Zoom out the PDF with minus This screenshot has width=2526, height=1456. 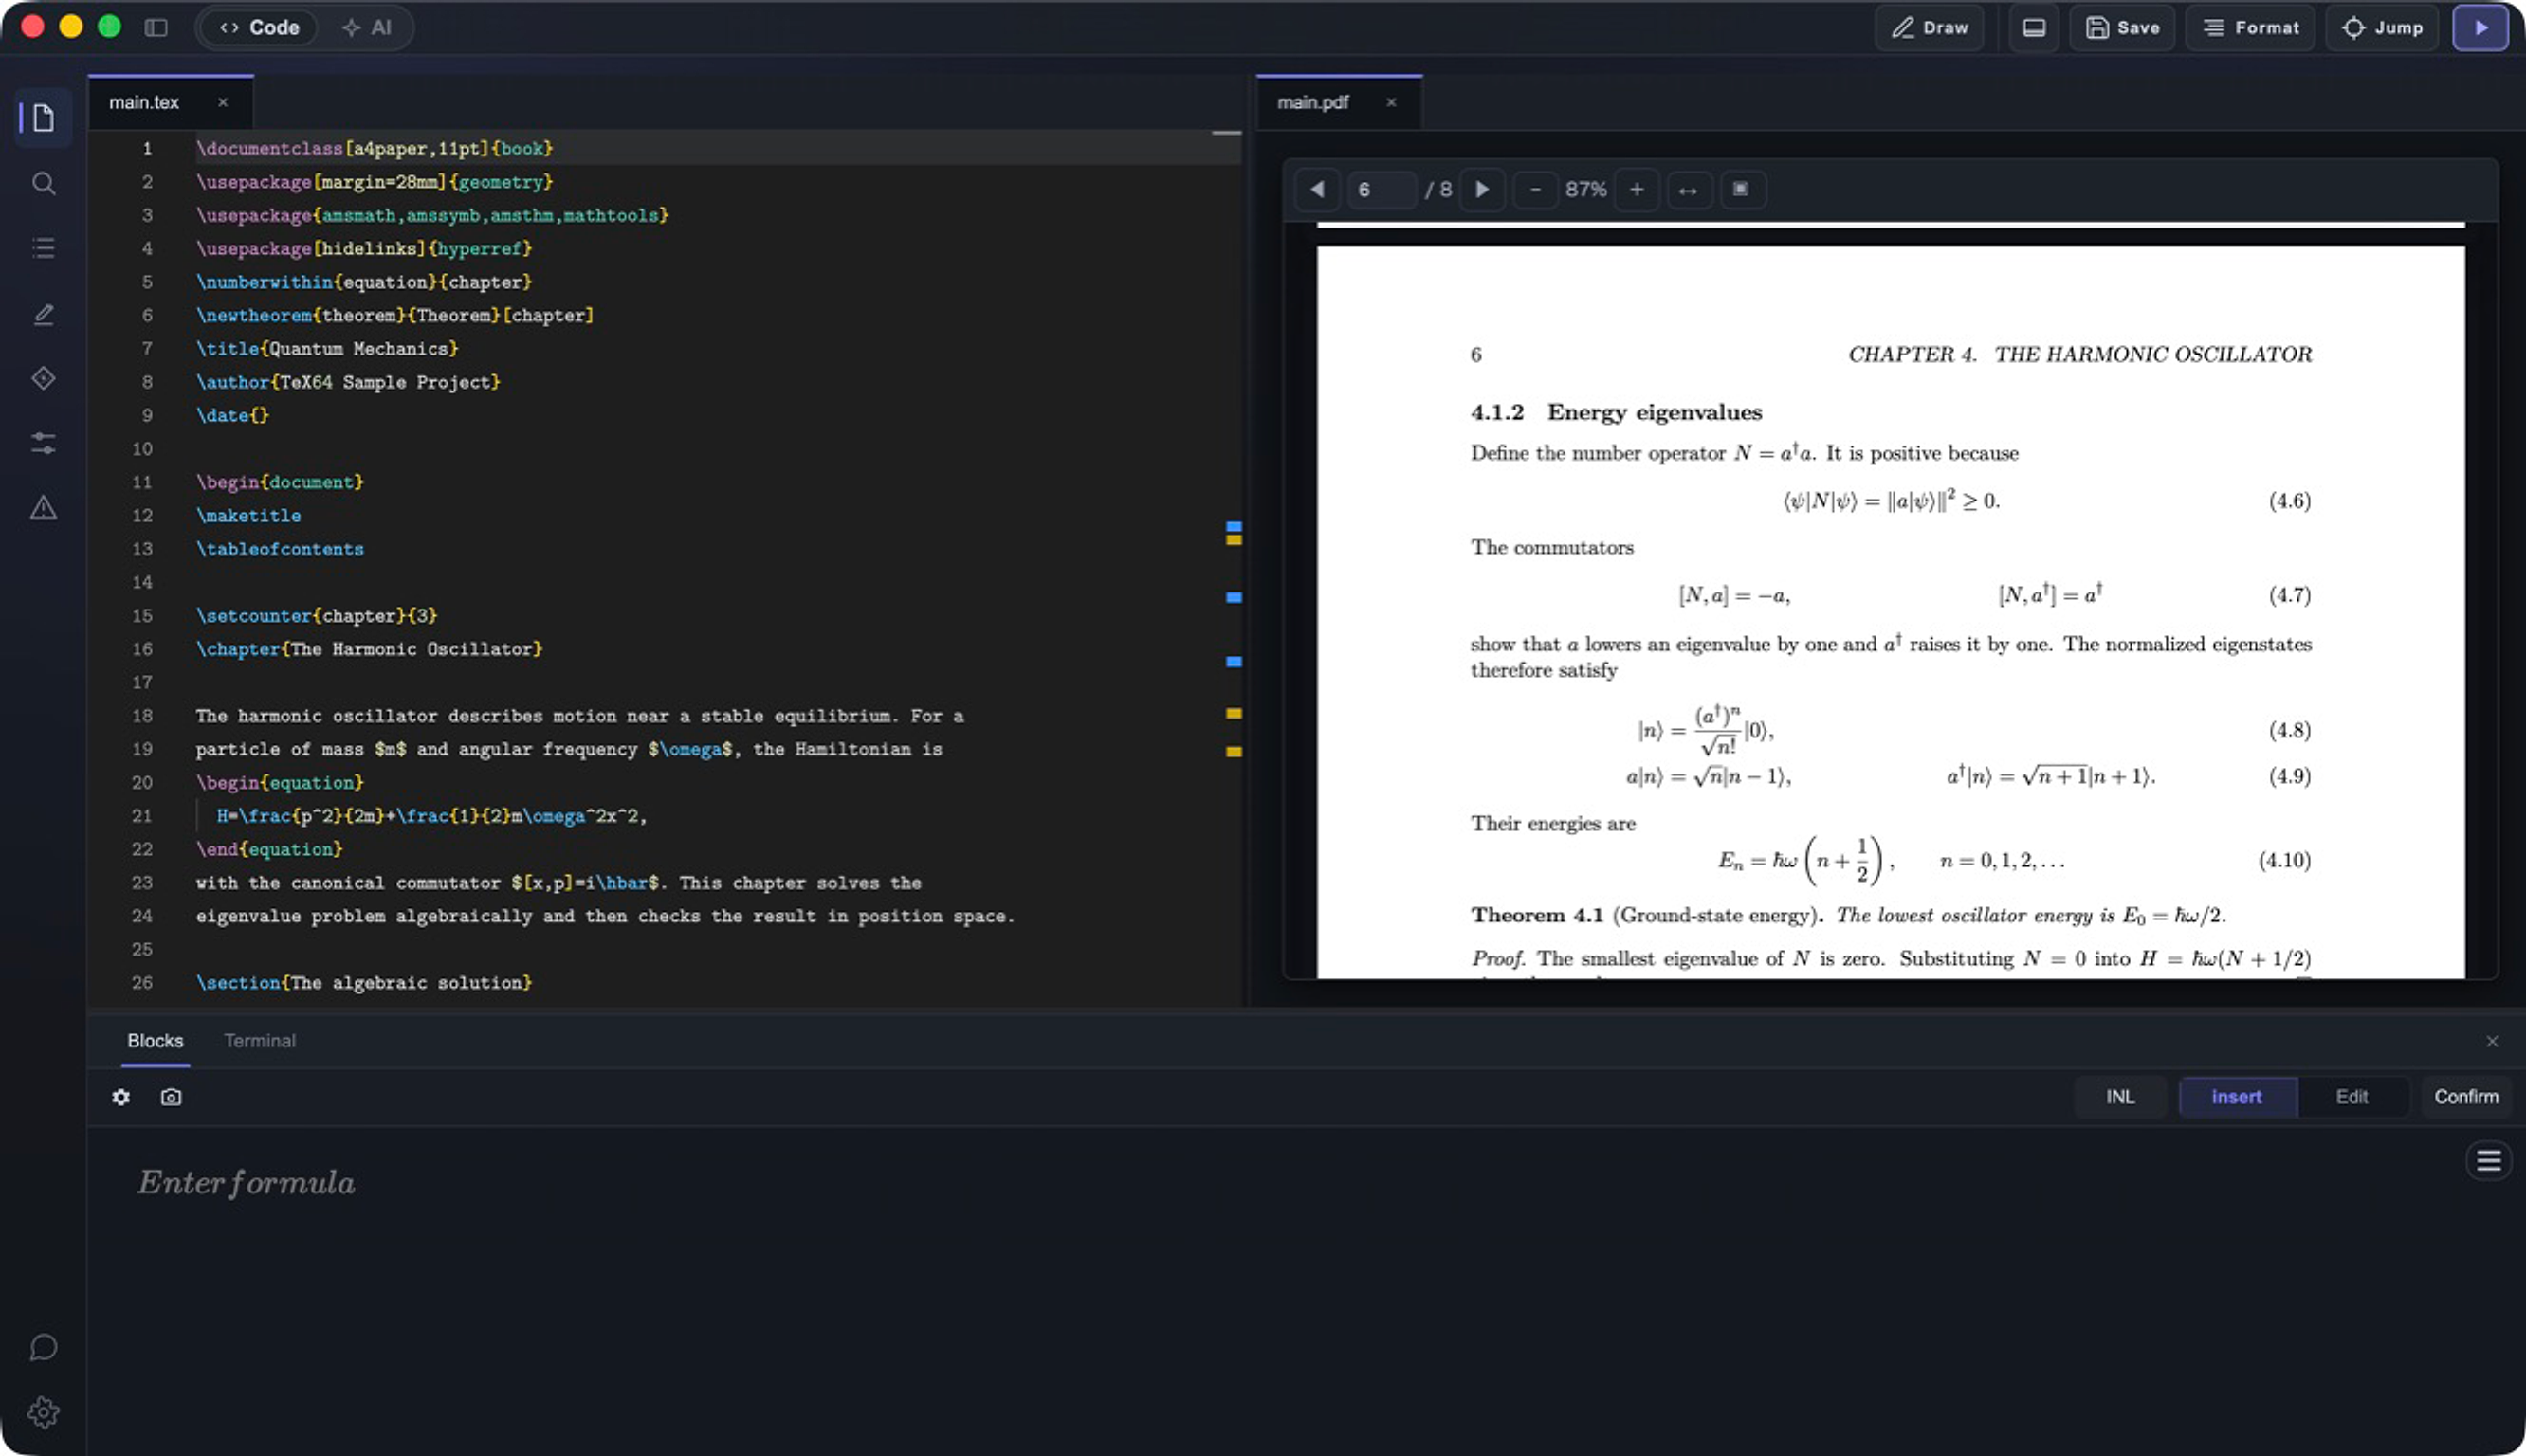pos(1536,189)
